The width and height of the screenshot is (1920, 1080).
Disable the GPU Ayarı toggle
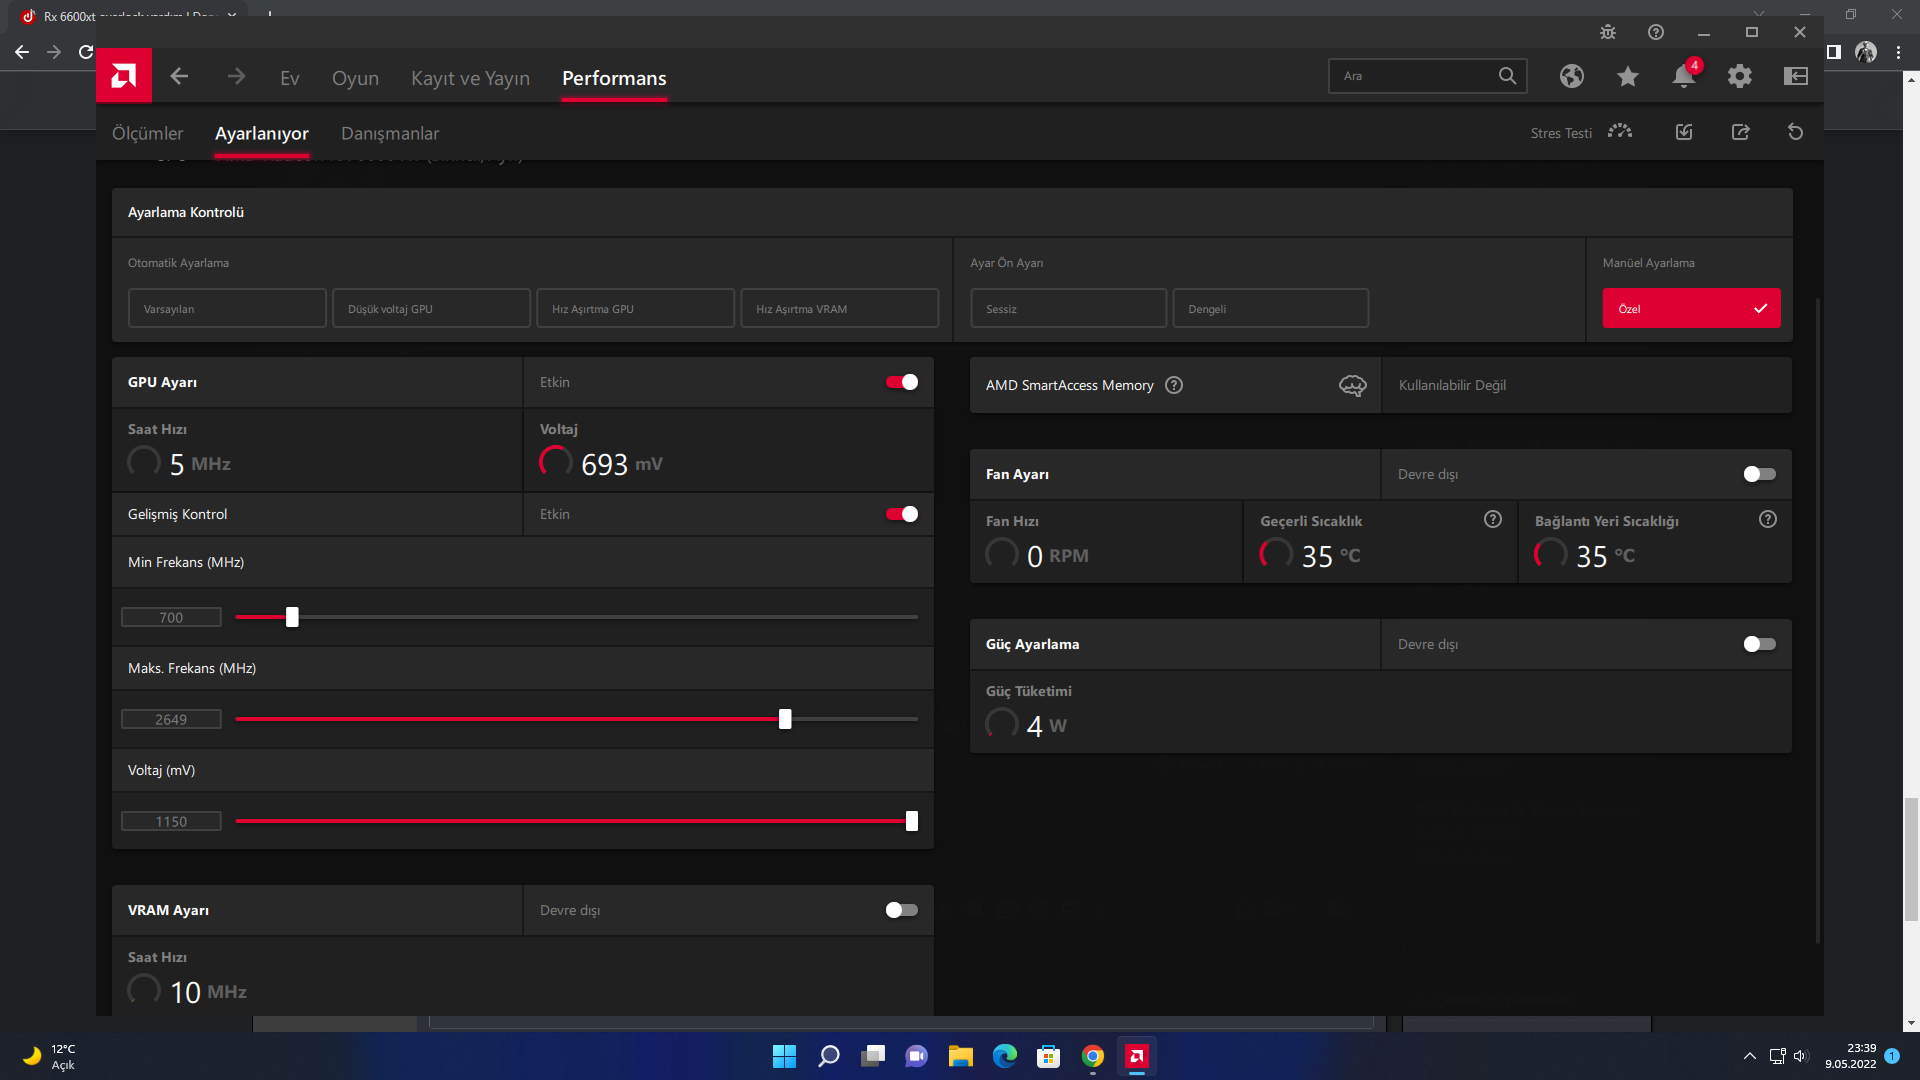click(x=901, y=382)
